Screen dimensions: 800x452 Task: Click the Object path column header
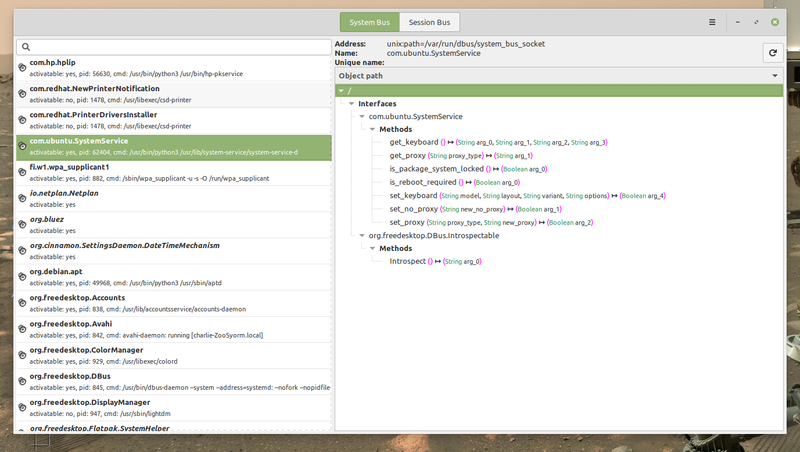[x=559, y=76]
